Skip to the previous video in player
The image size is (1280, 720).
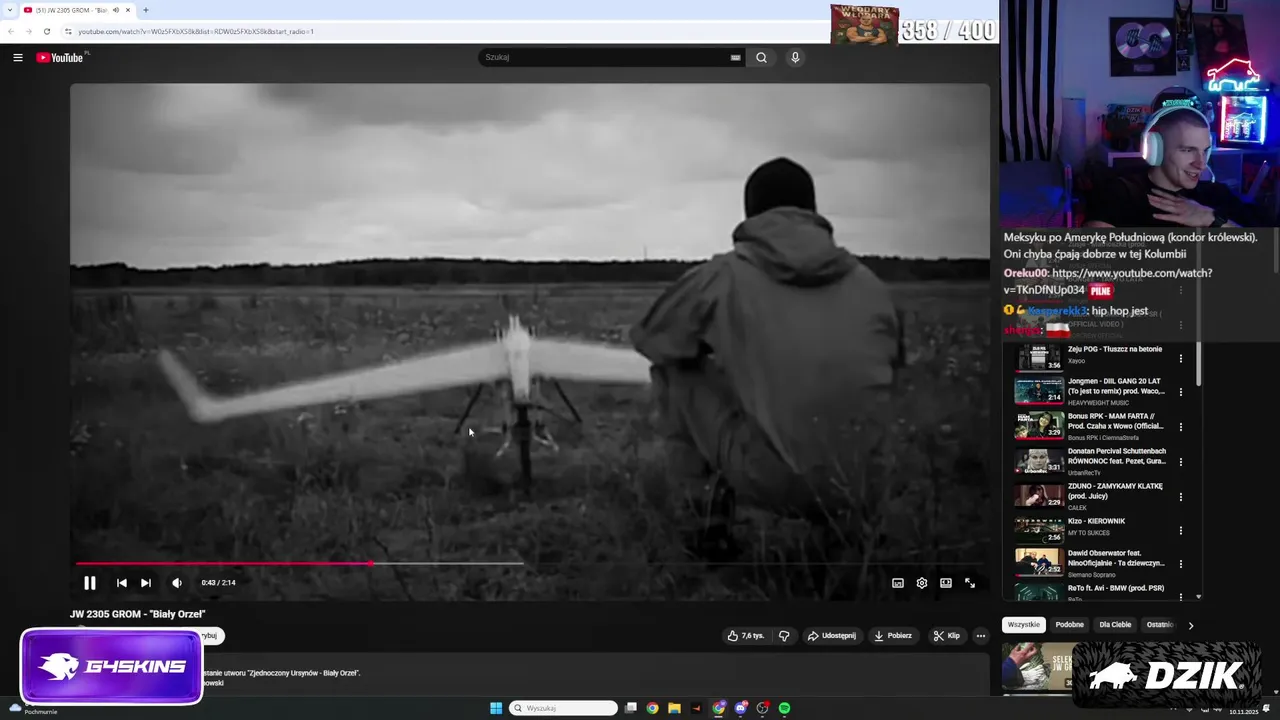coord(122,583)
